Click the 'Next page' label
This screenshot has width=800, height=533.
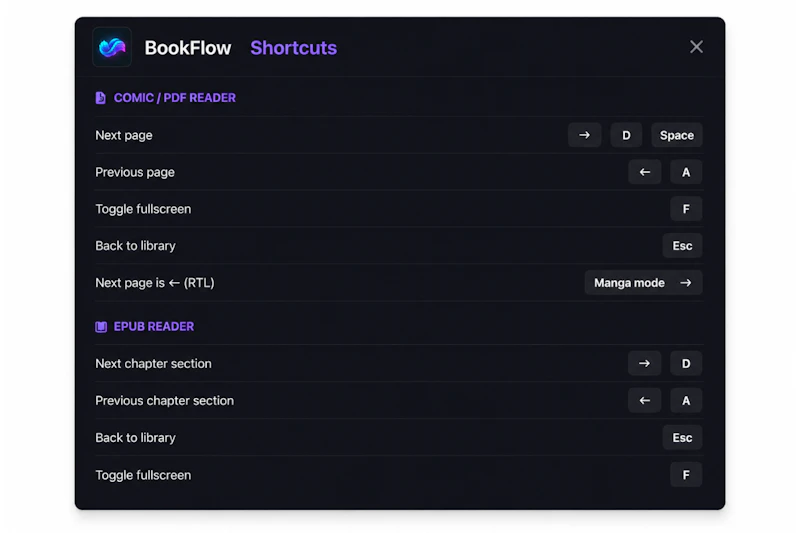tap(123, 135)
